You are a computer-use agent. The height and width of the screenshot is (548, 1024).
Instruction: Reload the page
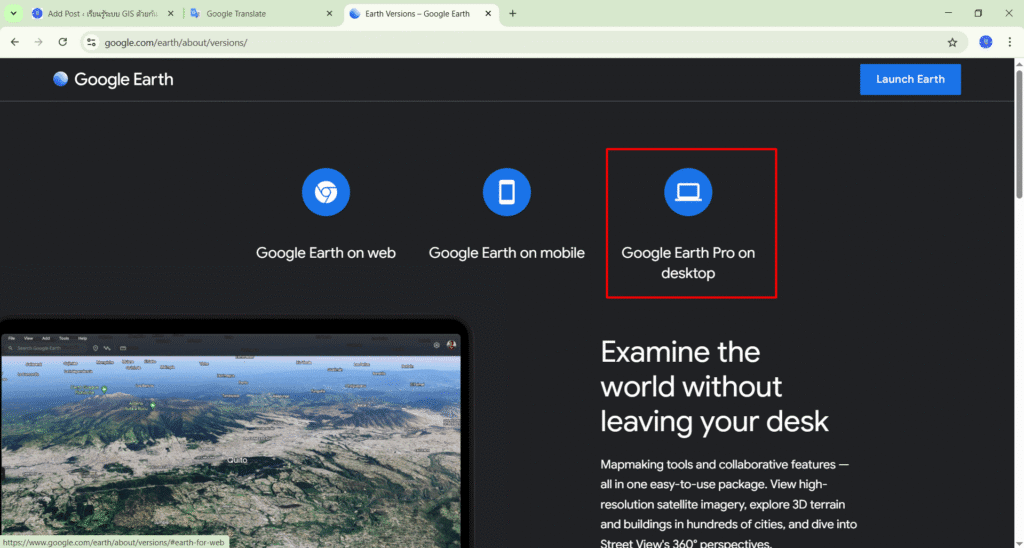pyautogui.click(x=63, y=42)
